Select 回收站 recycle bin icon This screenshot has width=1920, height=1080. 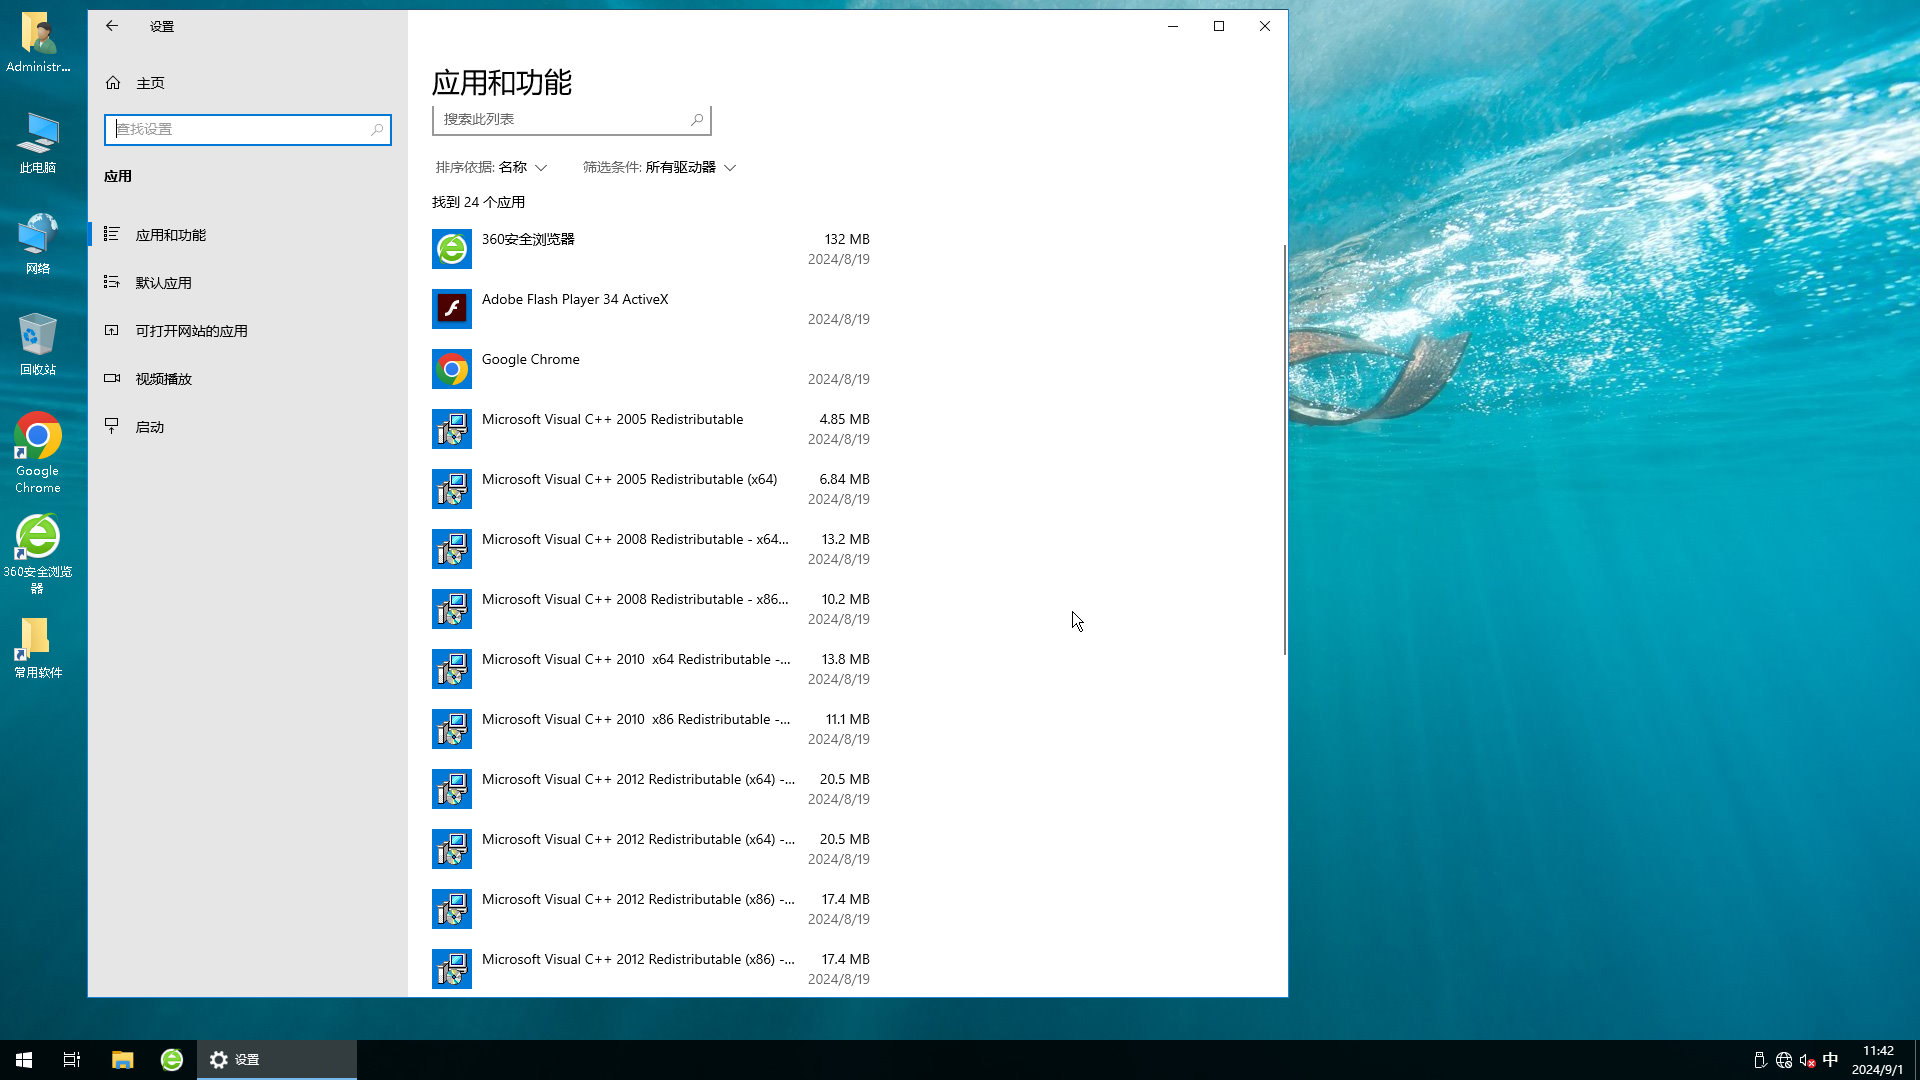(x=38, y=345)
